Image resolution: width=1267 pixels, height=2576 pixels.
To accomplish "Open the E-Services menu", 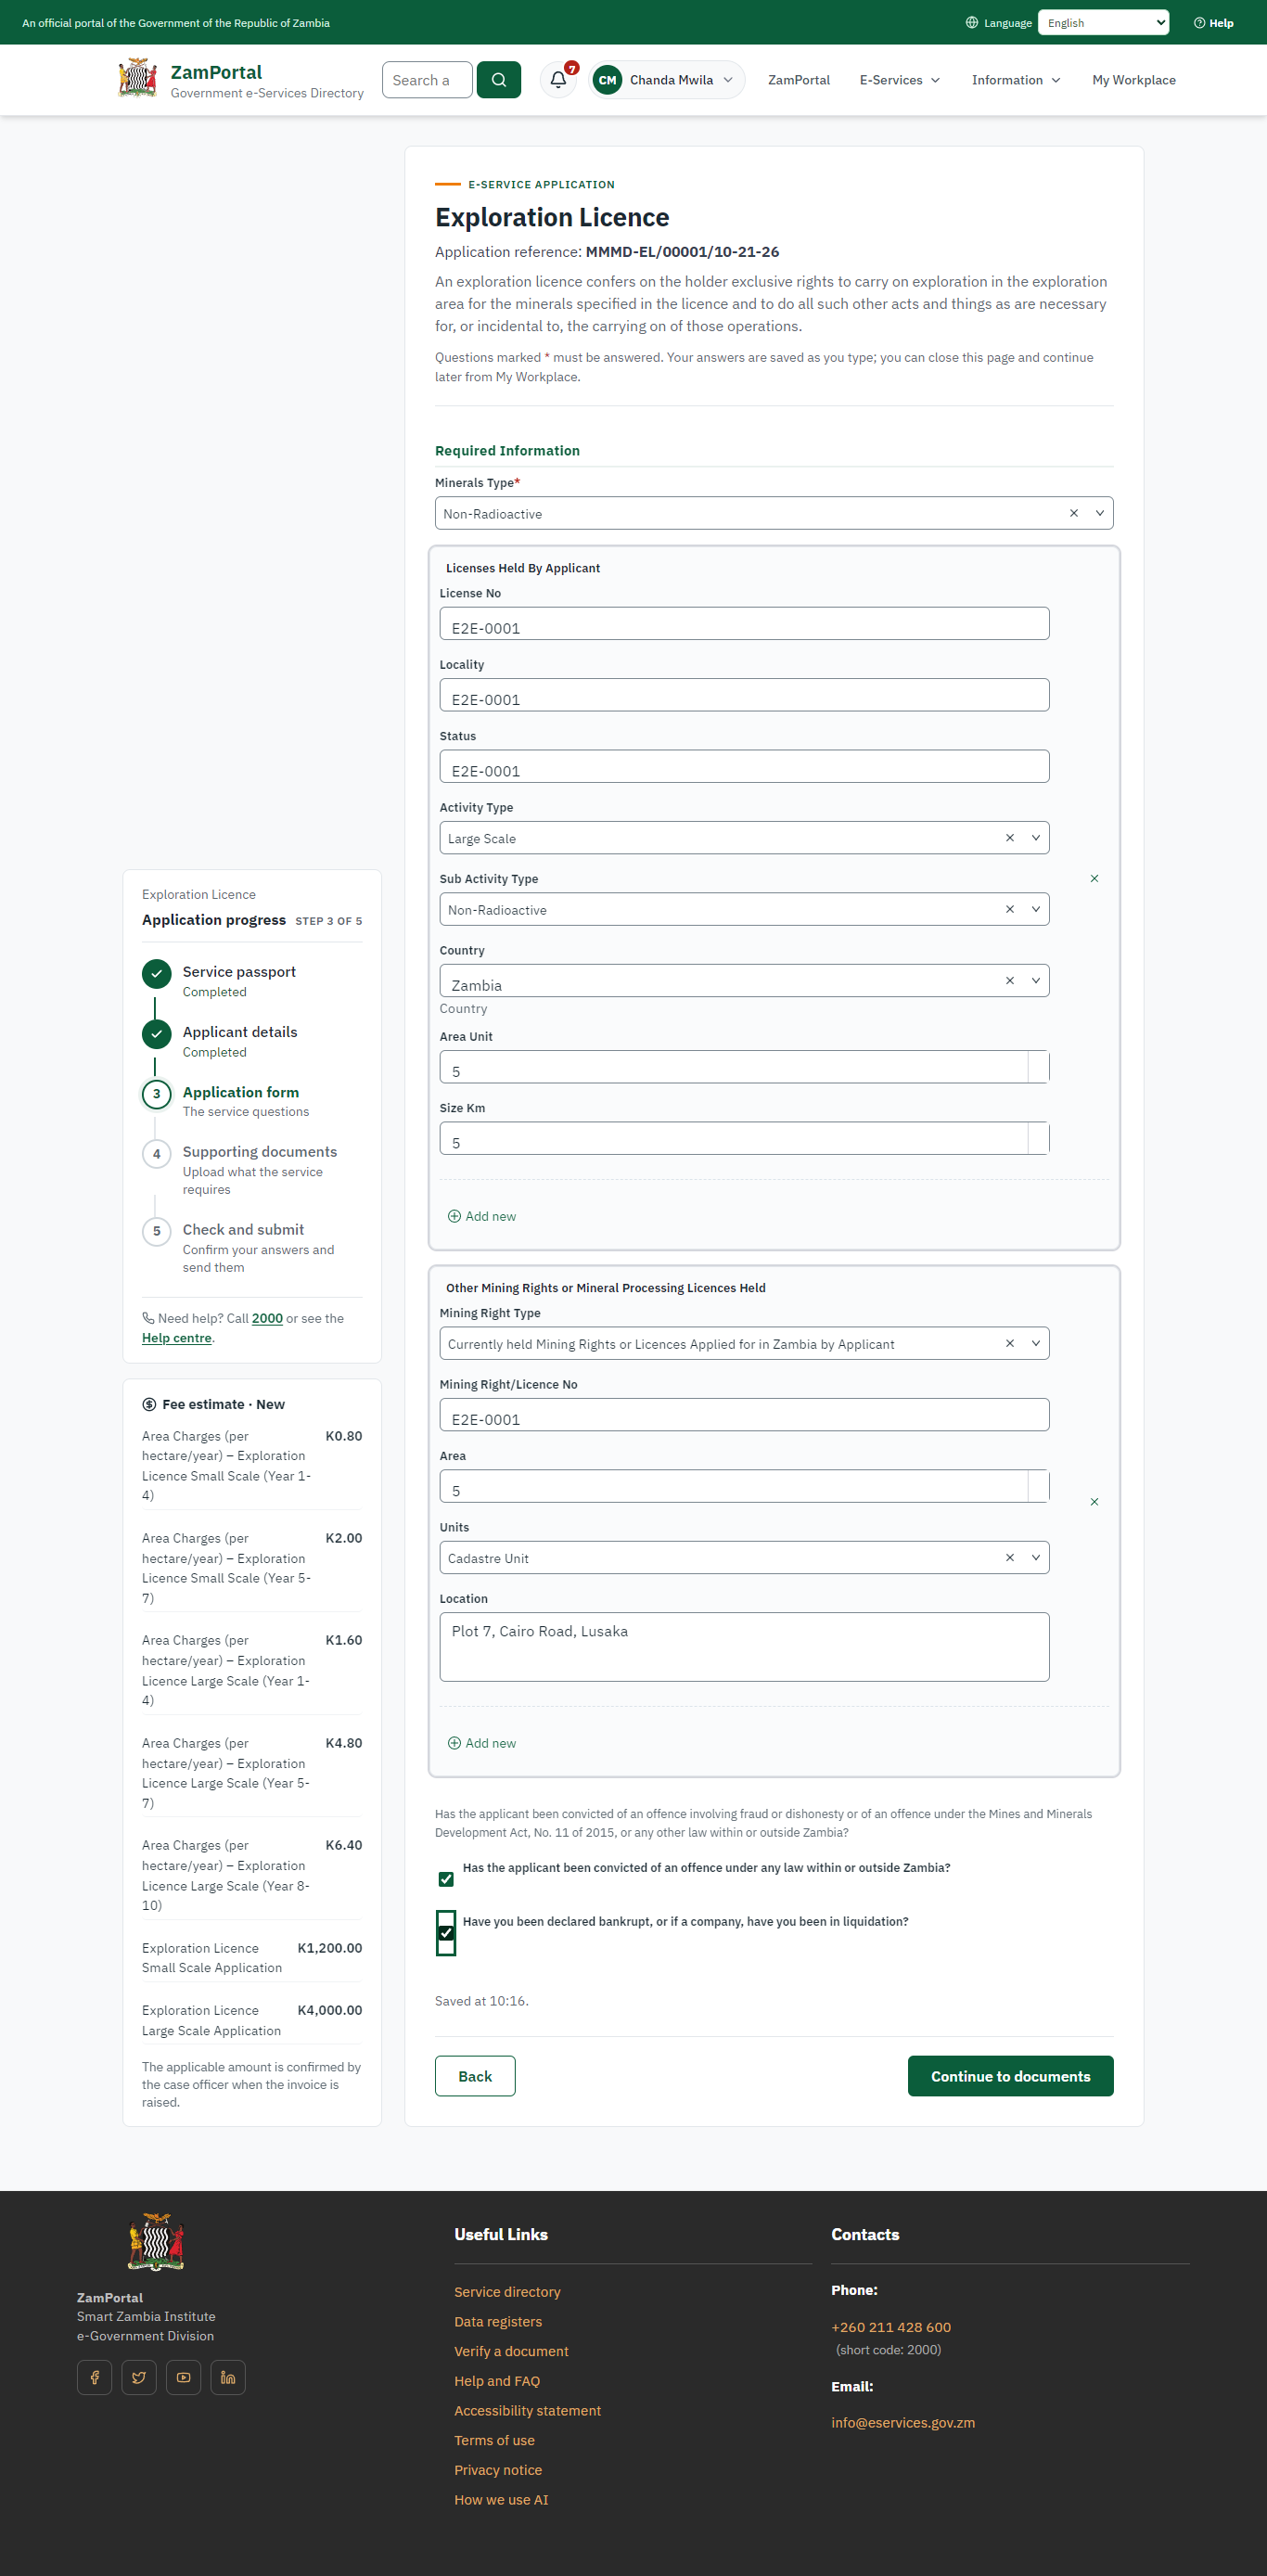I will (899, 80).
